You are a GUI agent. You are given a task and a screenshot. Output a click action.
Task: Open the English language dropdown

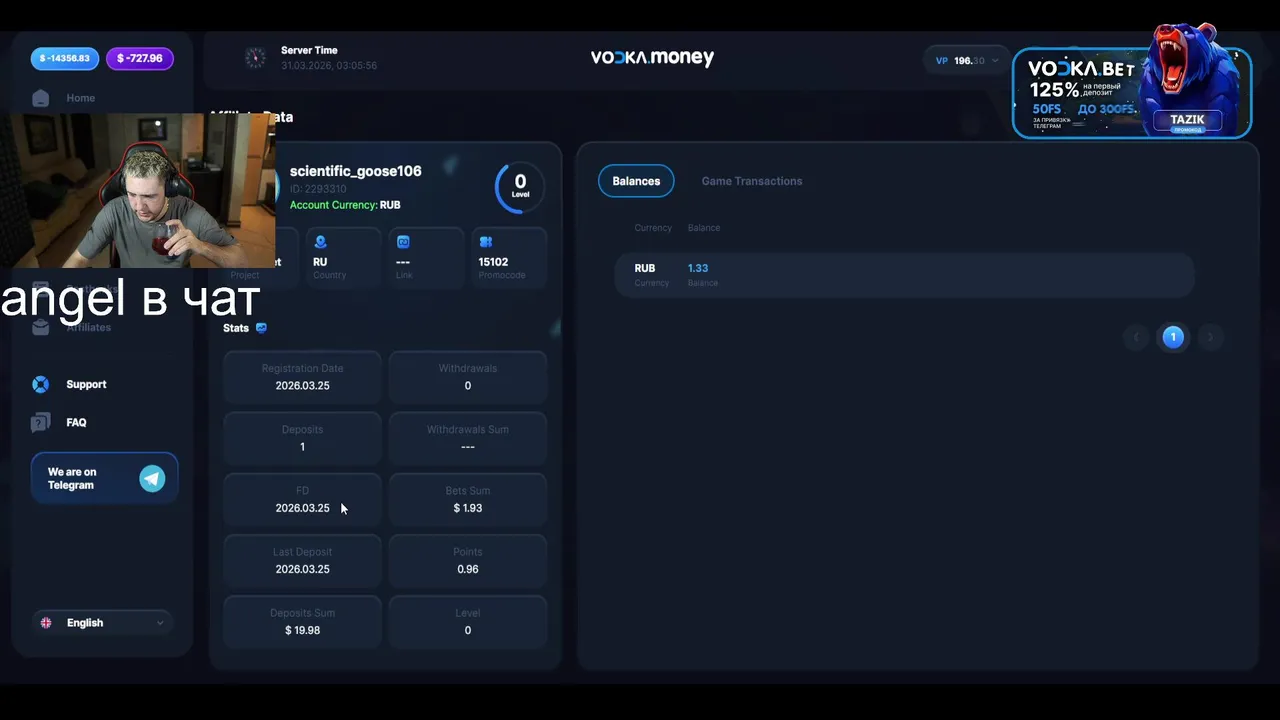point(101,623)
